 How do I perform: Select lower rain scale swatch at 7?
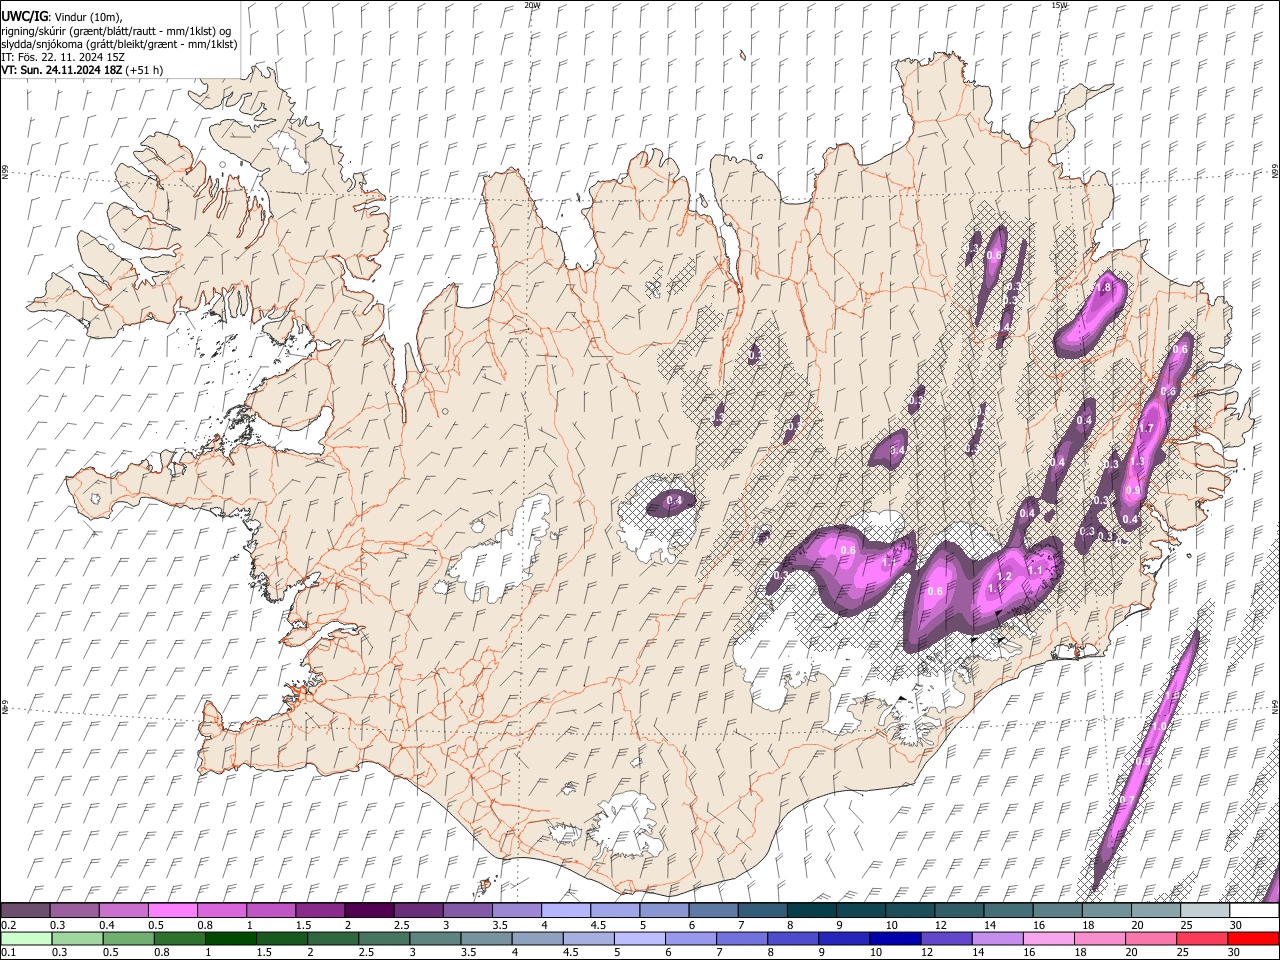[742, 939]
